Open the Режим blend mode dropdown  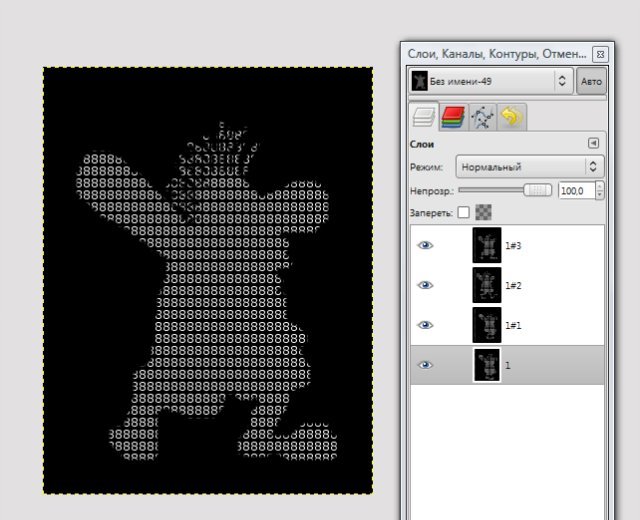529,167
